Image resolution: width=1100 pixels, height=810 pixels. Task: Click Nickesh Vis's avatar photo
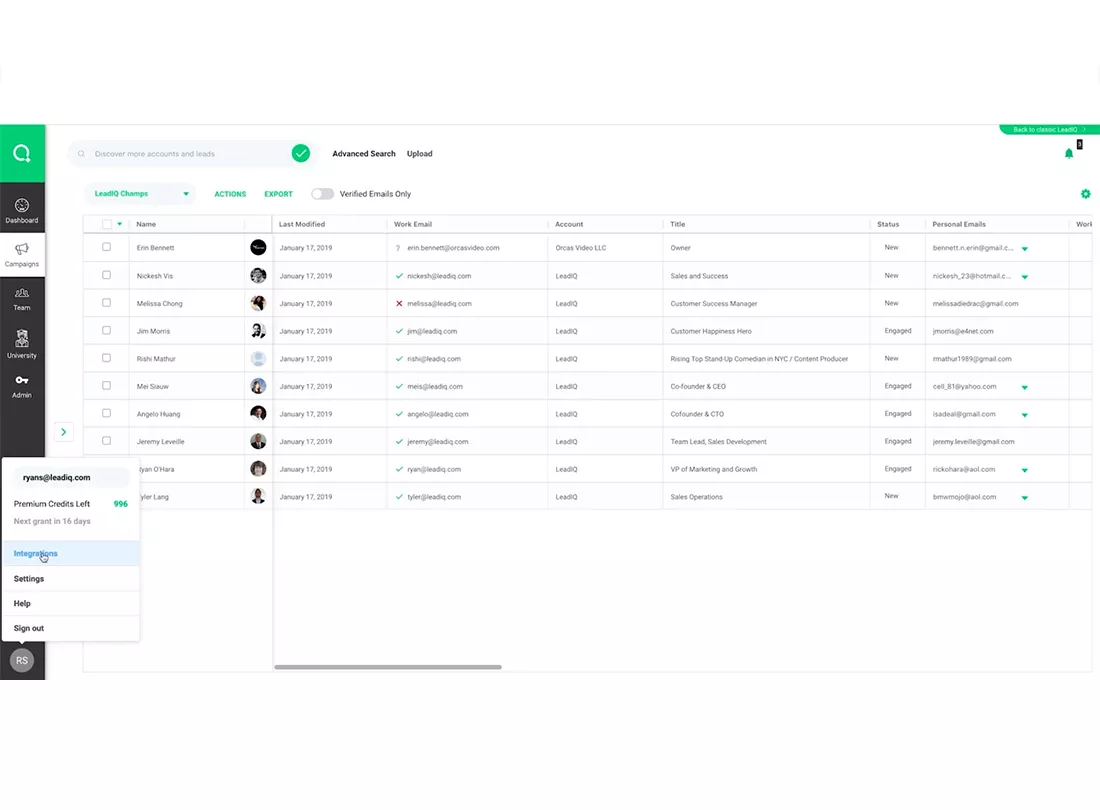tap(258, 275)
